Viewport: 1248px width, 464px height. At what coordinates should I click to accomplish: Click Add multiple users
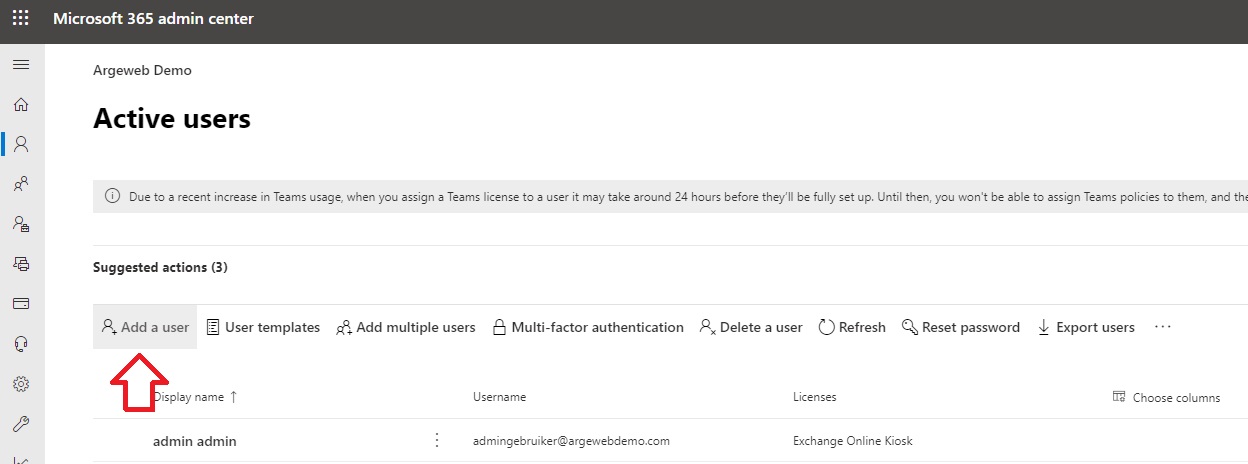pyautogui.click(x=406, y=327)
